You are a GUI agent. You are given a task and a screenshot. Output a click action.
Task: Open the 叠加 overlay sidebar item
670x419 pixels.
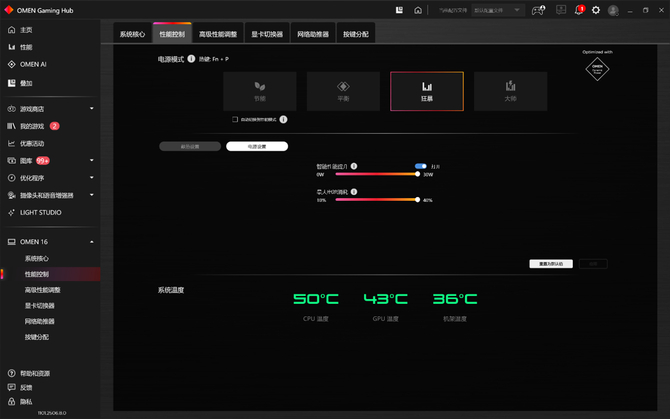[x=26, y=83]
